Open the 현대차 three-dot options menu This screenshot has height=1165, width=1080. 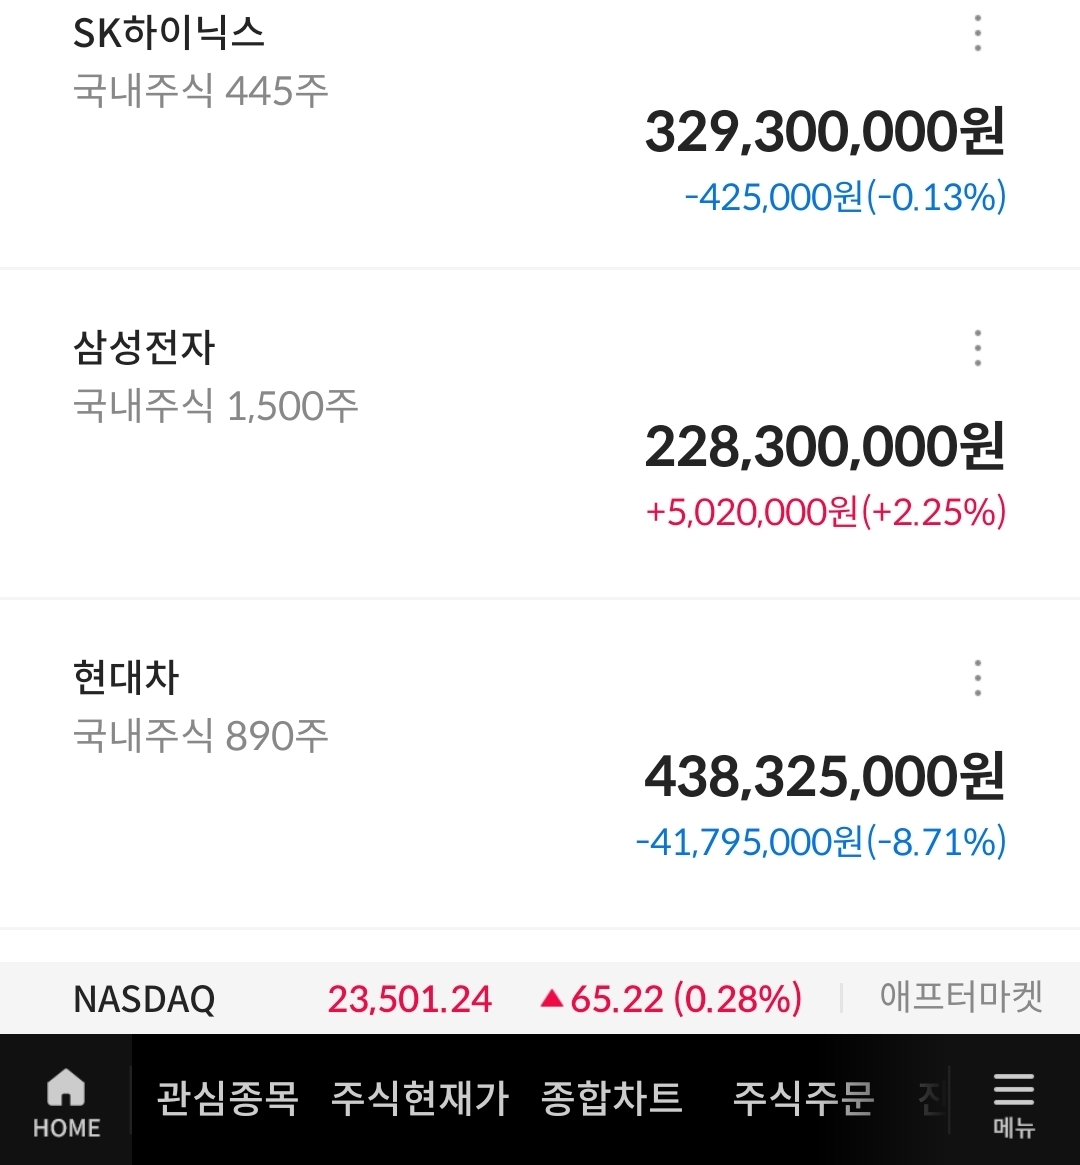tap(977, 678)
